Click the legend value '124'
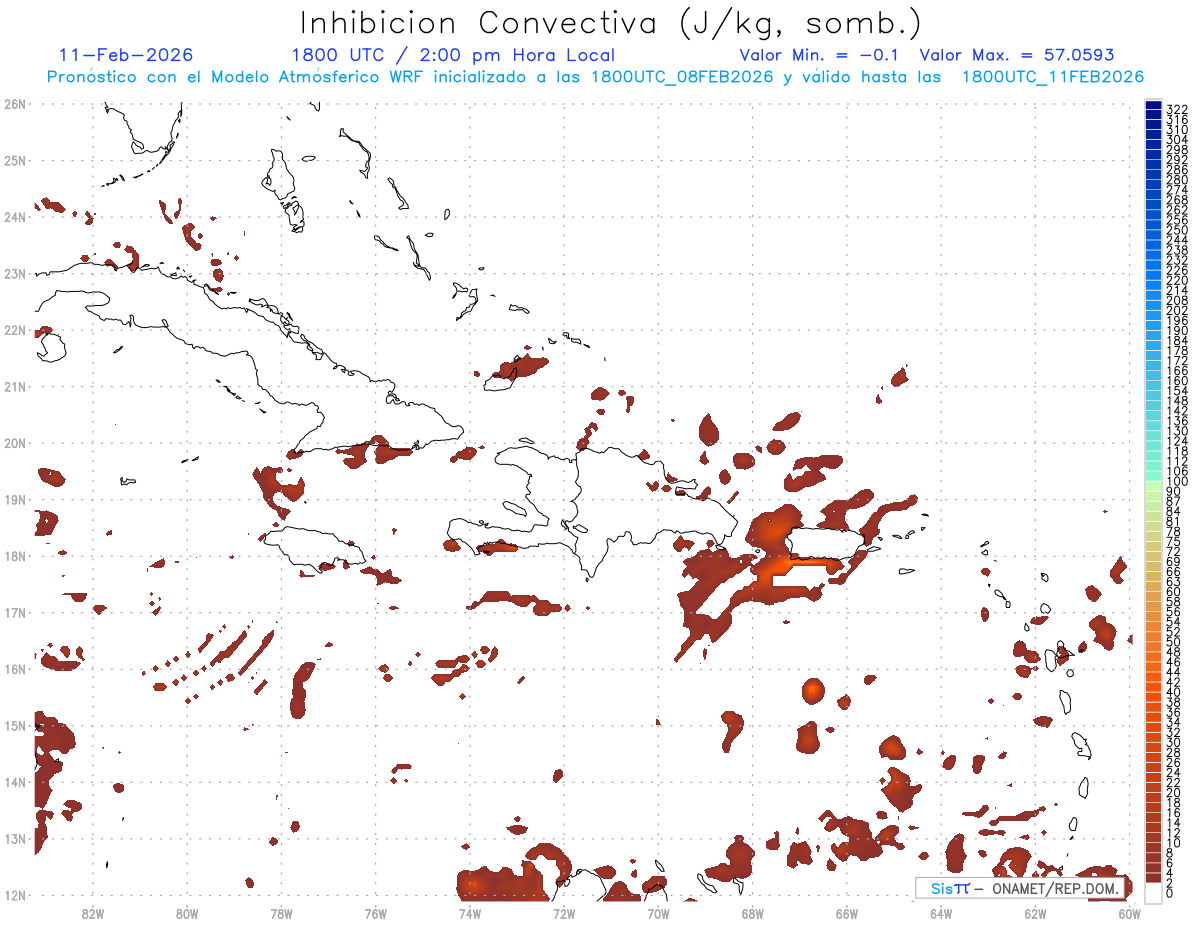Image resolution: width=1200 pixels, height=927 pixels. tap(1177, 441)
